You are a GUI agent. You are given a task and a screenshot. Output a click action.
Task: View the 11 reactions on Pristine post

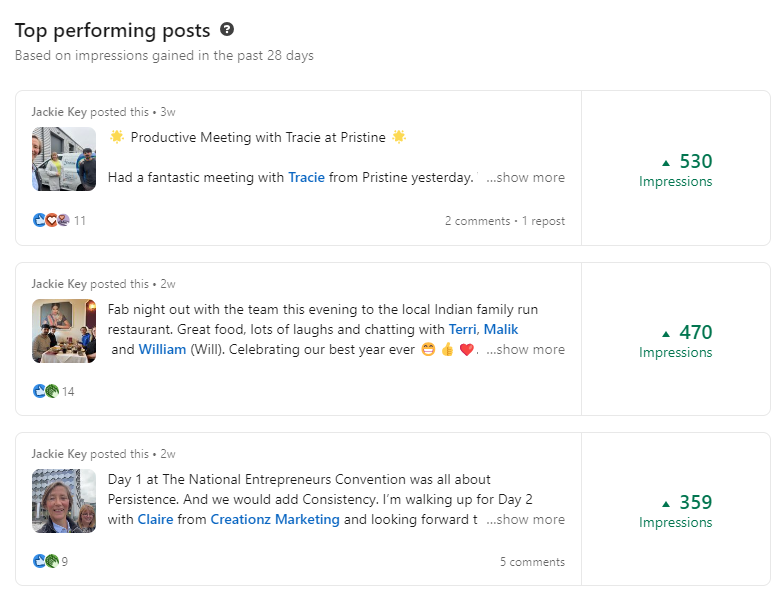click(x=59, y=220)
